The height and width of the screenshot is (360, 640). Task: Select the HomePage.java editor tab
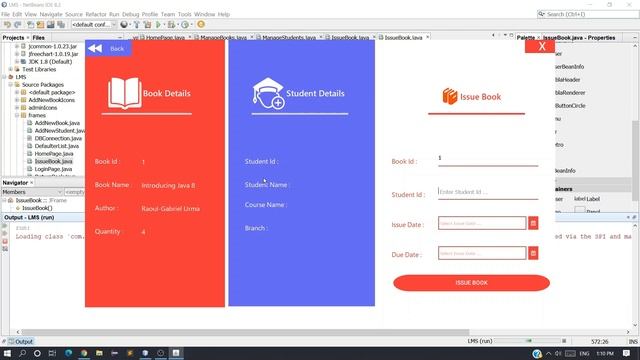click(x=165, y=38)
